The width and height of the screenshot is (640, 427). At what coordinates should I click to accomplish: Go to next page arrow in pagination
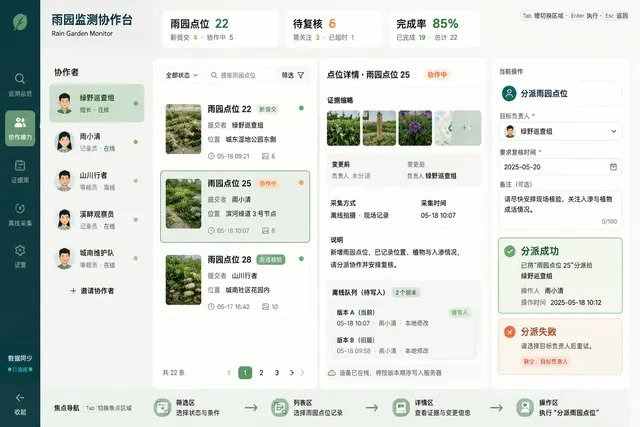tap(302, 372)
